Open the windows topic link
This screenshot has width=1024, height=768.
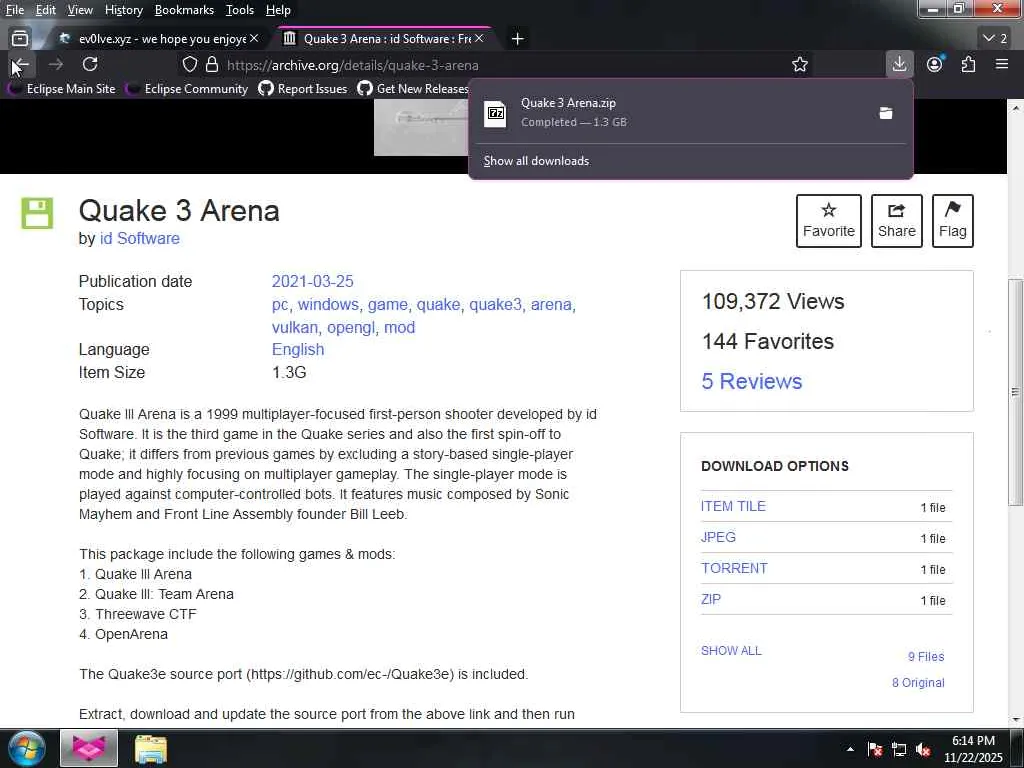pyautogui.click(x=328, y=304)
